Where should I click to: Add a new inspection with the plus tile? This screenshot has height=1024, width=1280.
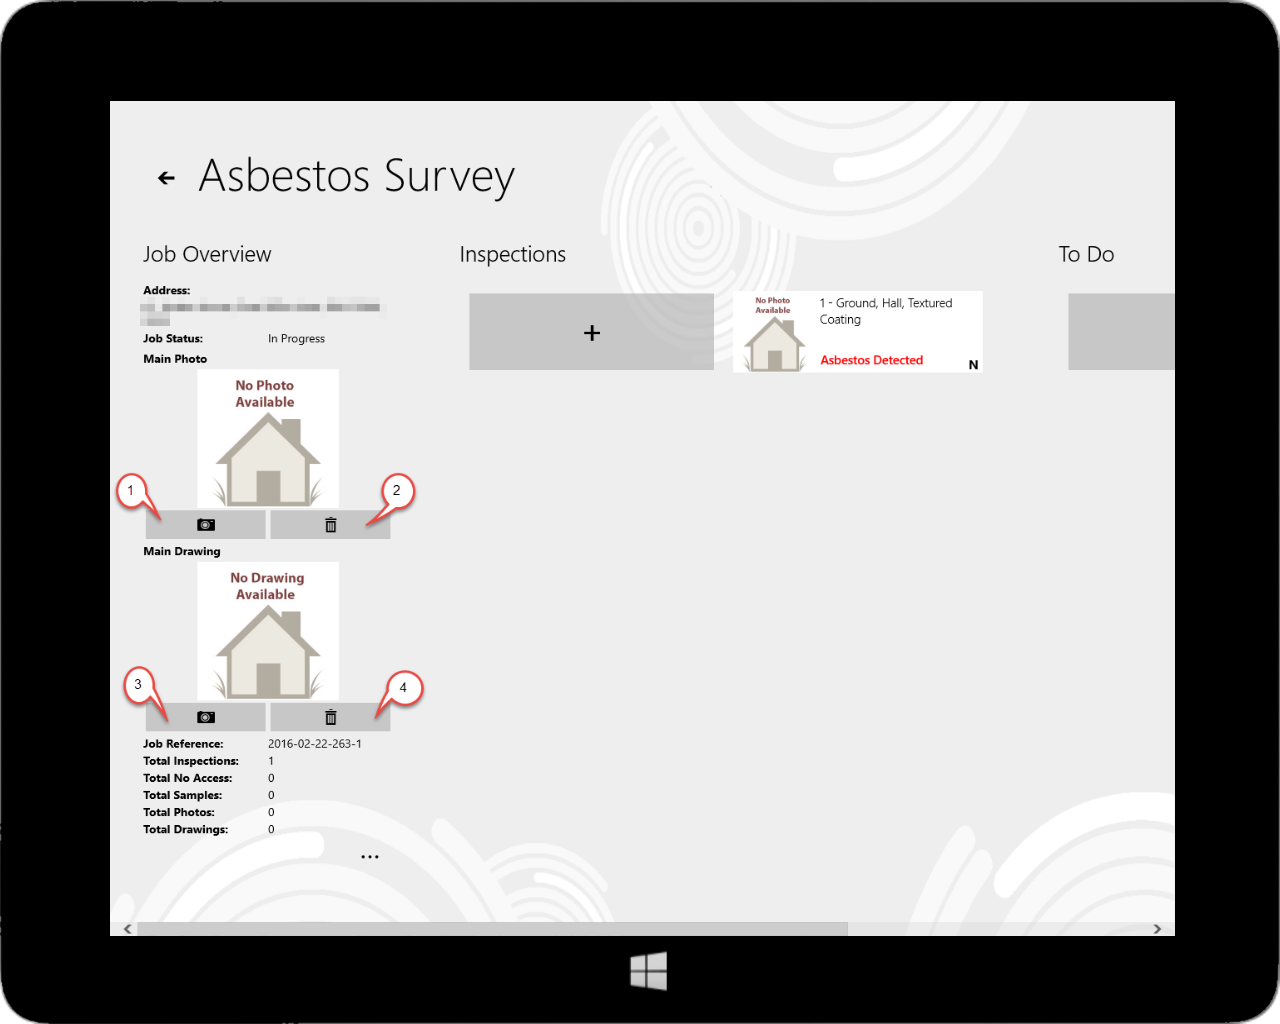(x=591, y=332)
